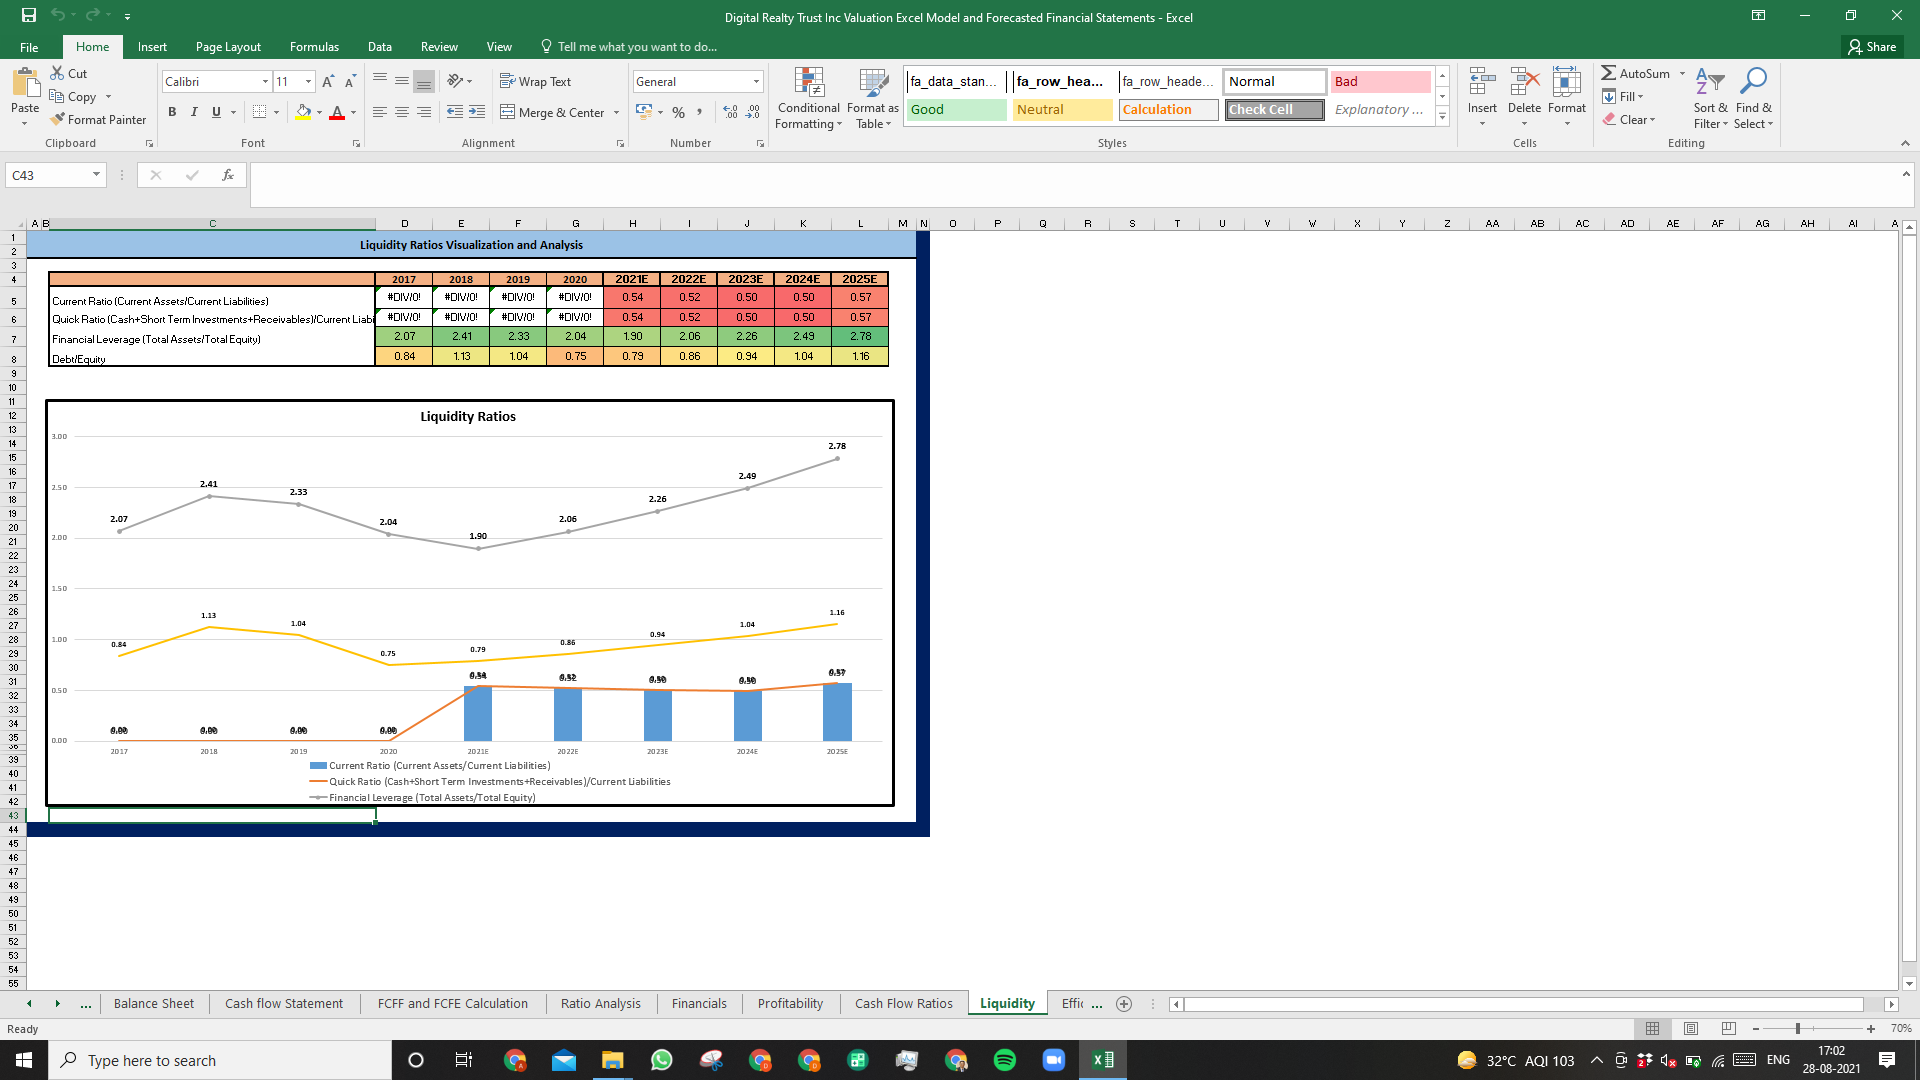
Task: Adjust the zoom slider handle
Action: point(1798,1028)
